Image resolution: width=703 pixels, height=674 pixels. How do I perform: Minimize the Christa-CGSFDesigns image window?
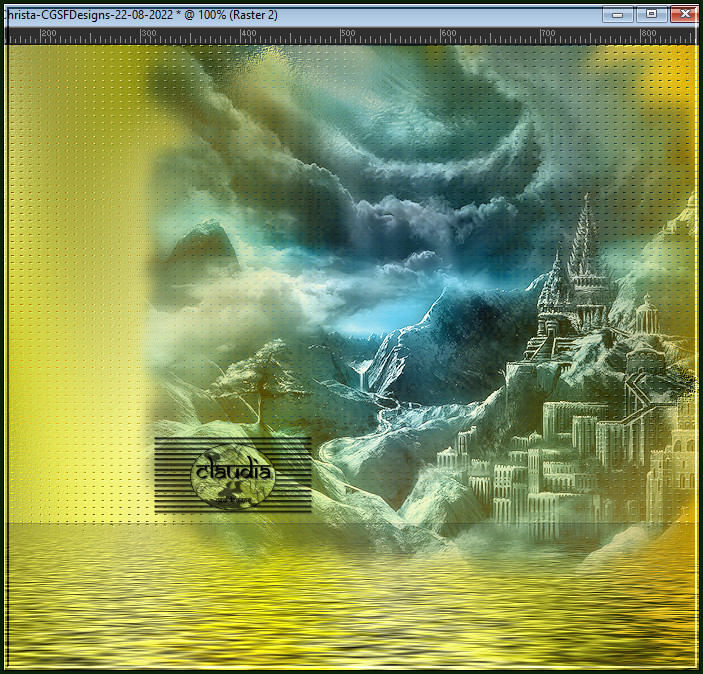(x=618, y=14)
